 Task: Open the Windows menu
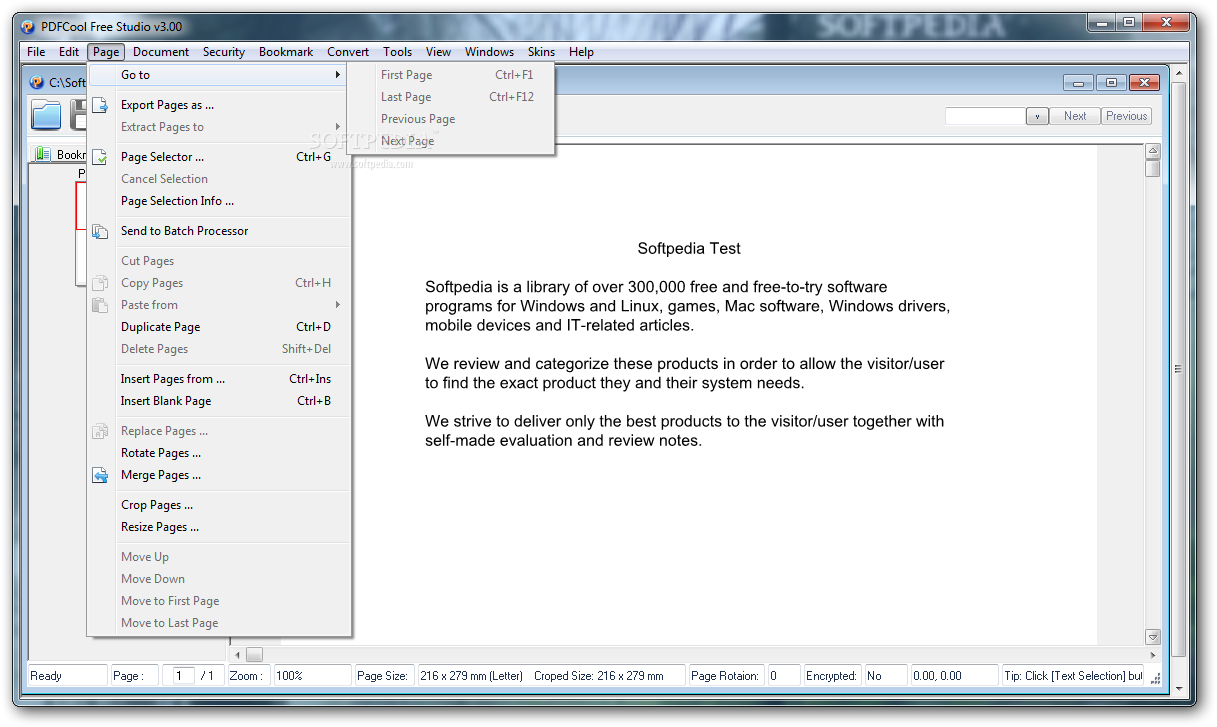489,51
